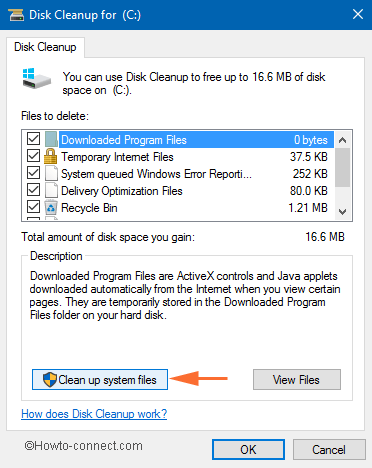Click the file list scroll down arrow
This screenshot has width=372, height=468.
coord(342,212)
